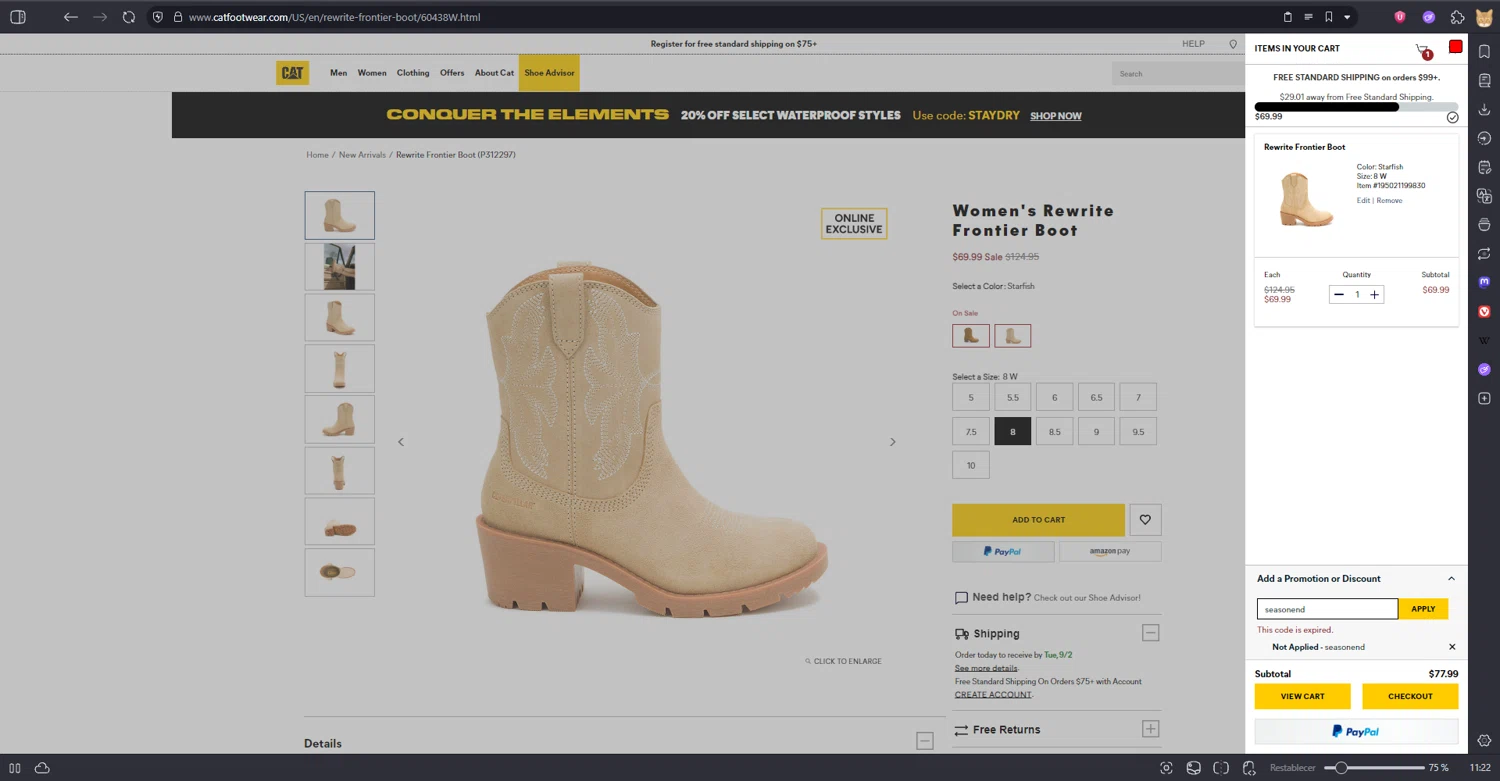Select size 6.5

1096,397
